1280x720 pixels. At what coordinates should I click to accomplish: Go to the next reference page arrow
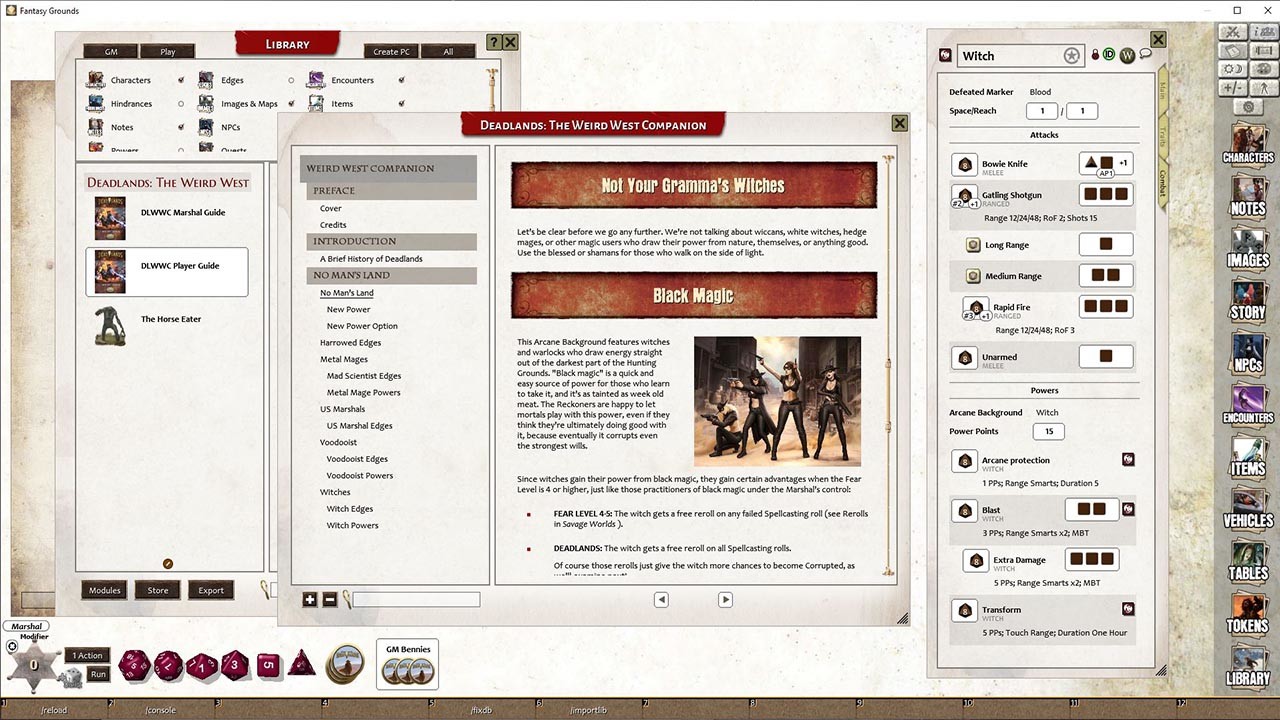coord(725,600)
